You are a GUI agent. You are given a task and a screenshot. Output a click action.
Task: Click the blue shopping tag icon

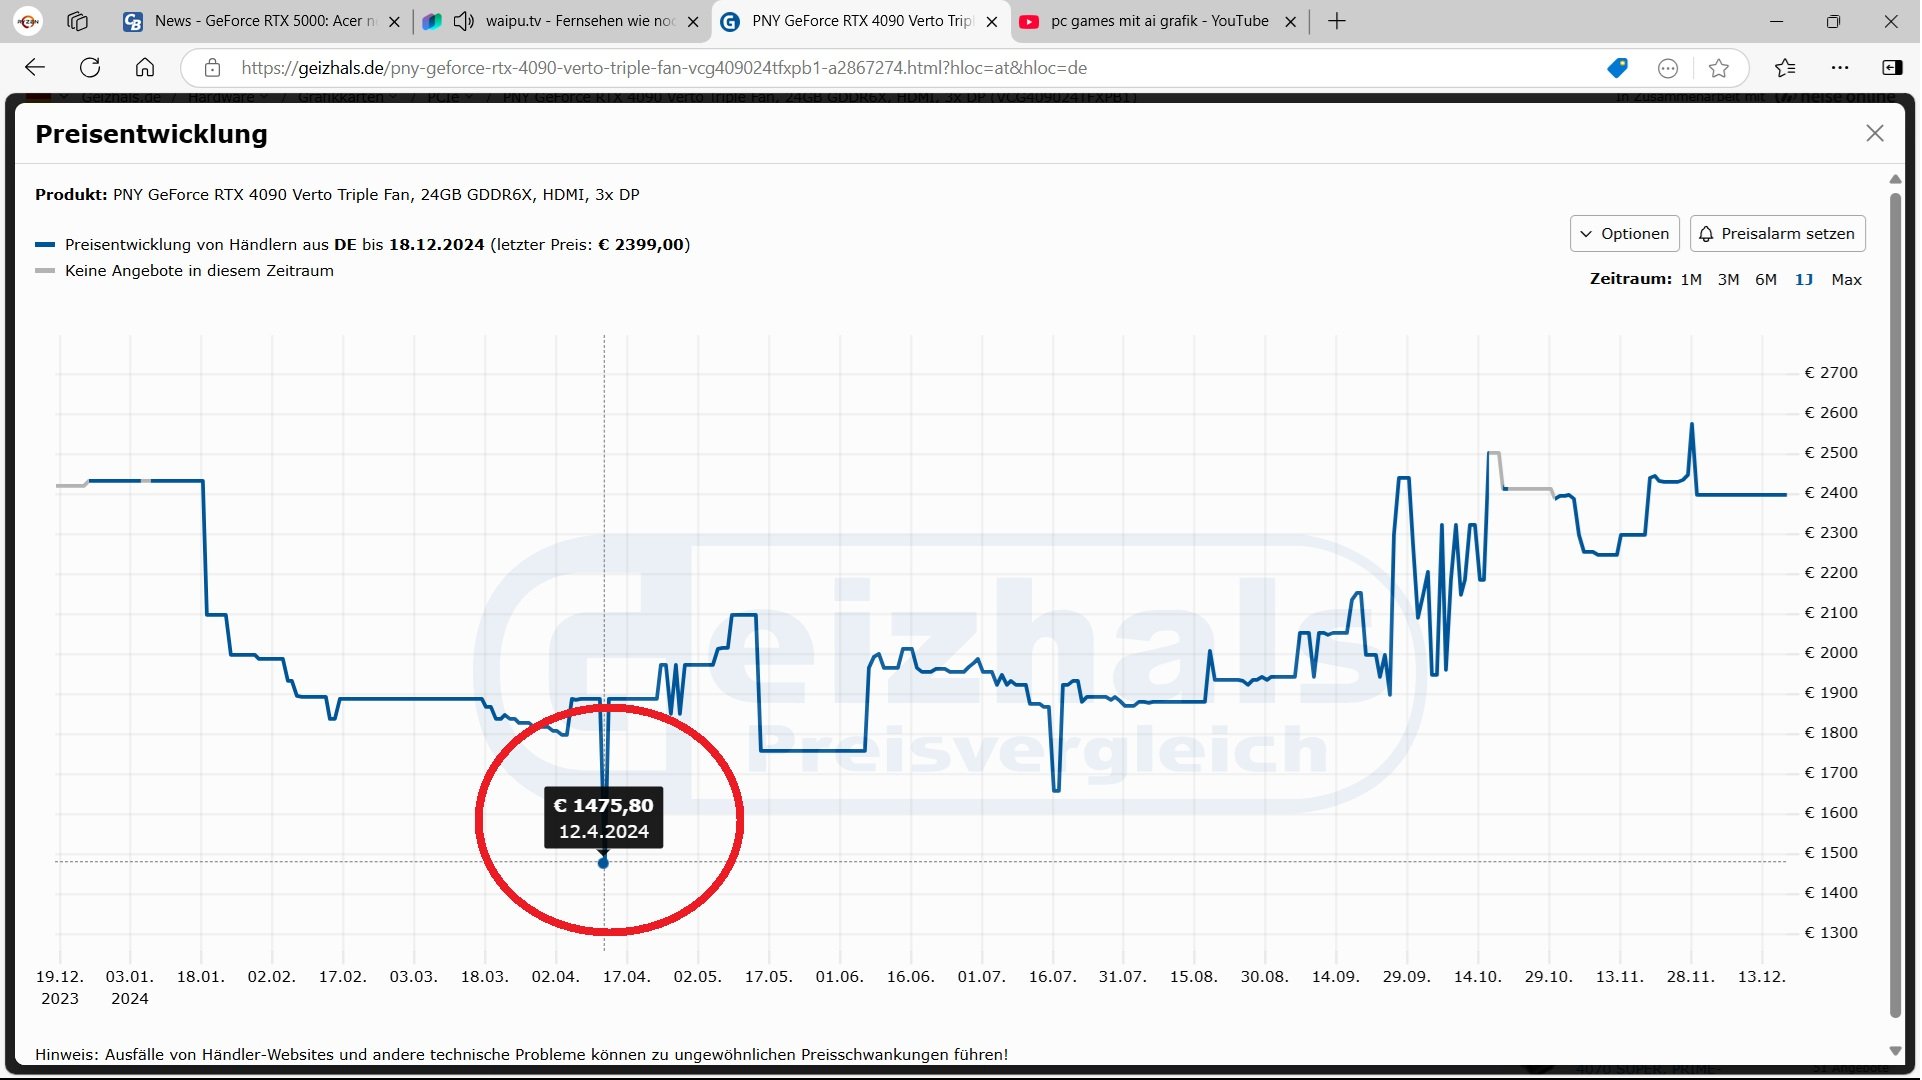pyautogui.click(x=1617, y=68)
